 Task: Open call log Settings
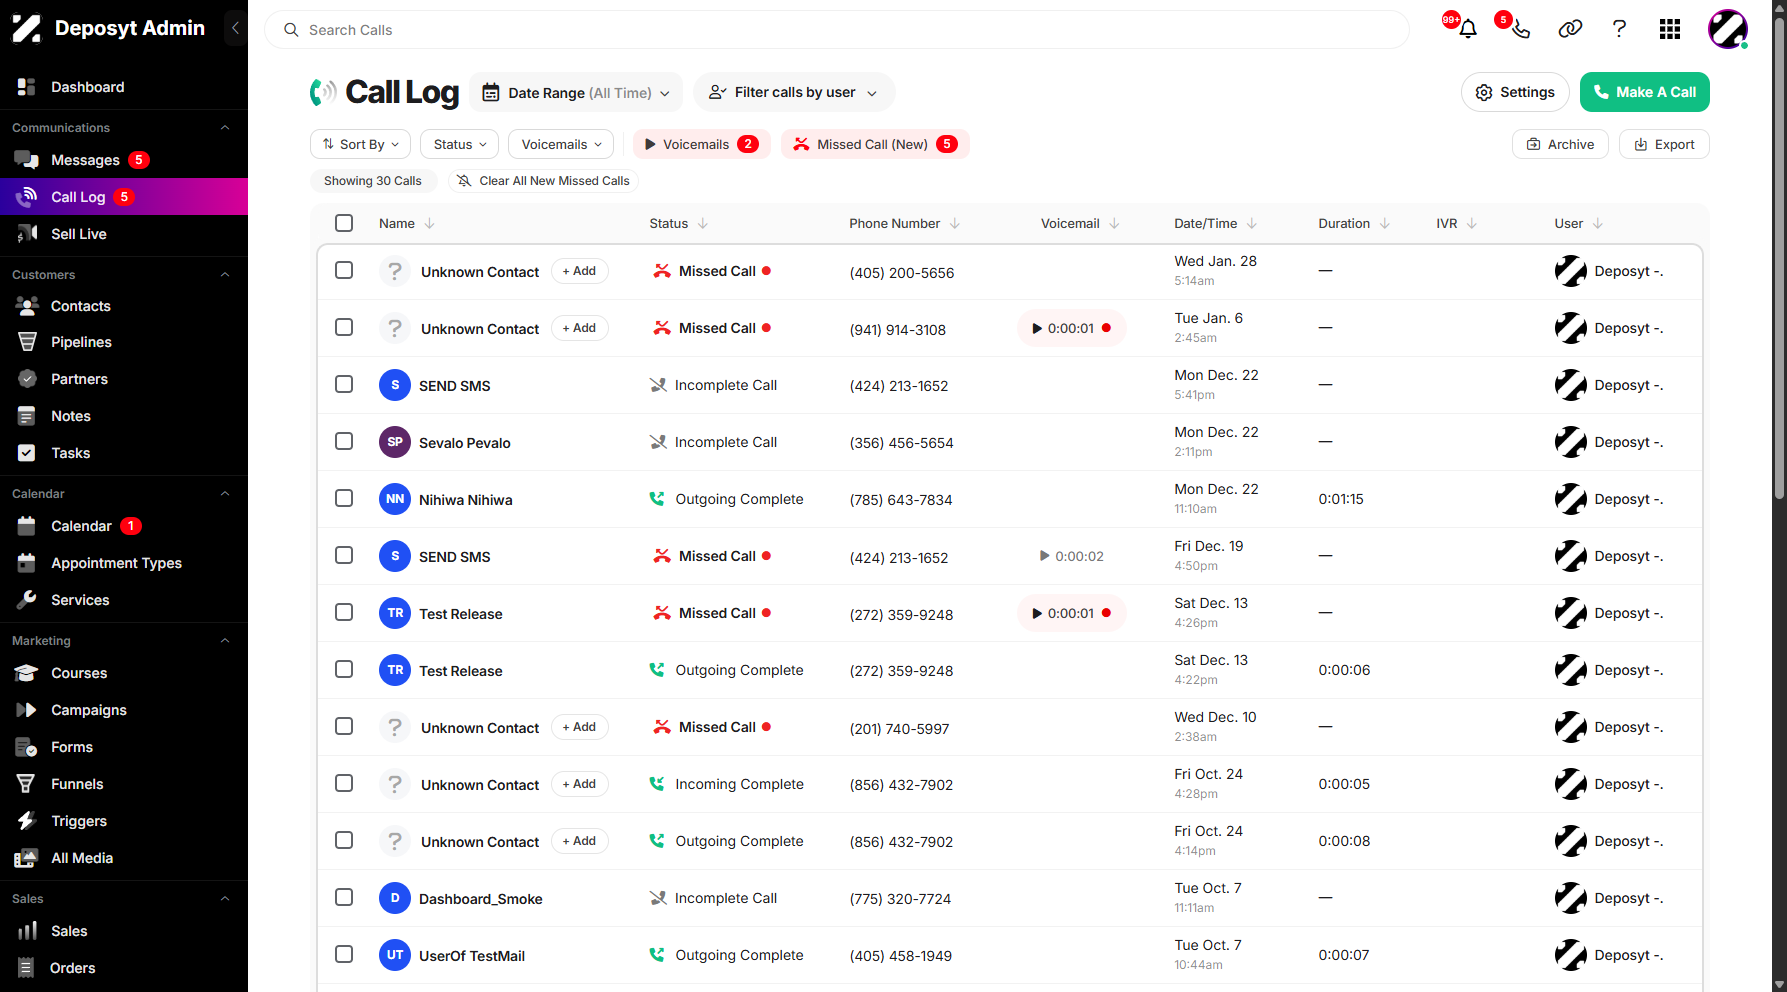click(1515, 92)
